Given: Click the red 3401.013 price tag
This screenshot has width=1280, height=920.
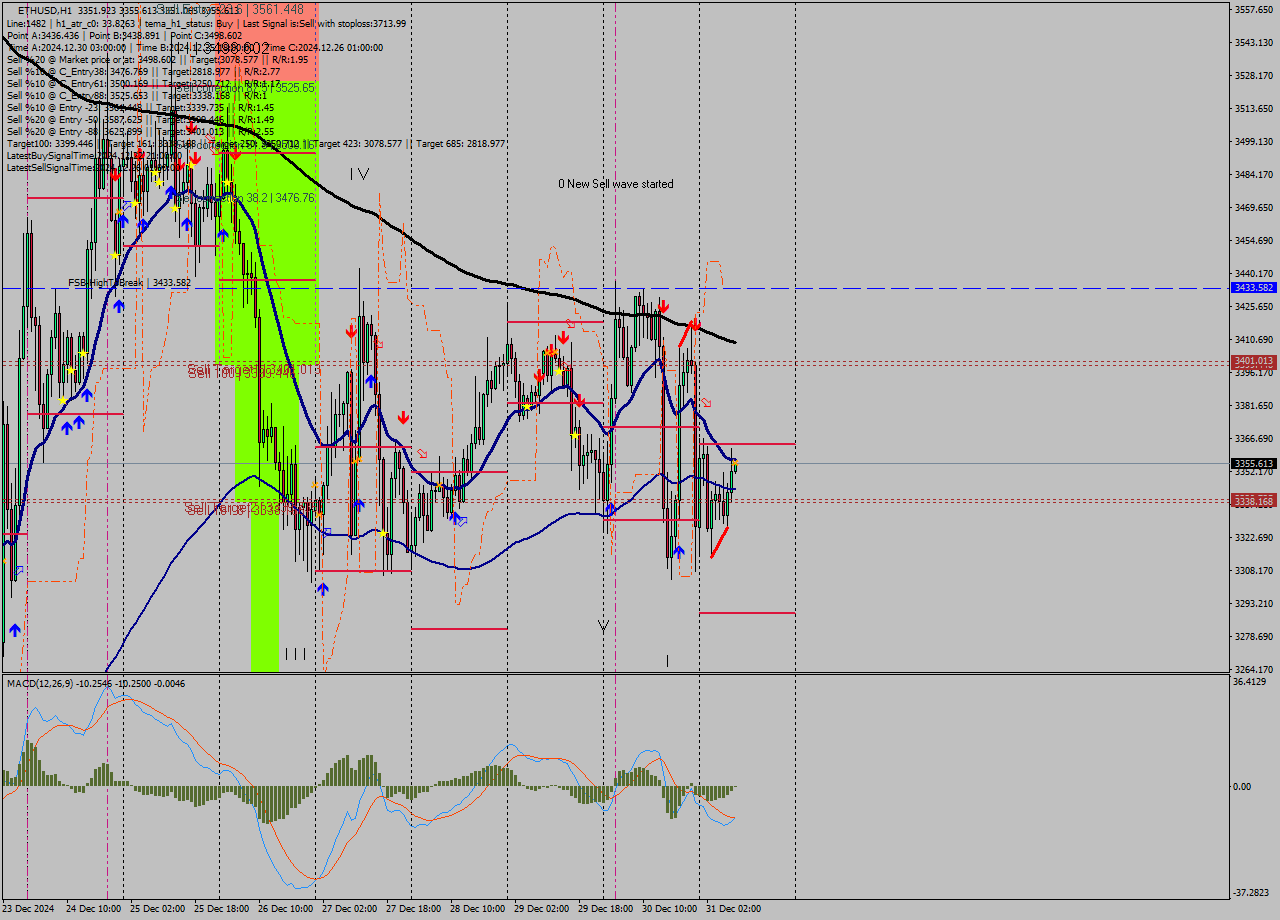Looking at the screenshot, I should click(x=1254, y=361).
